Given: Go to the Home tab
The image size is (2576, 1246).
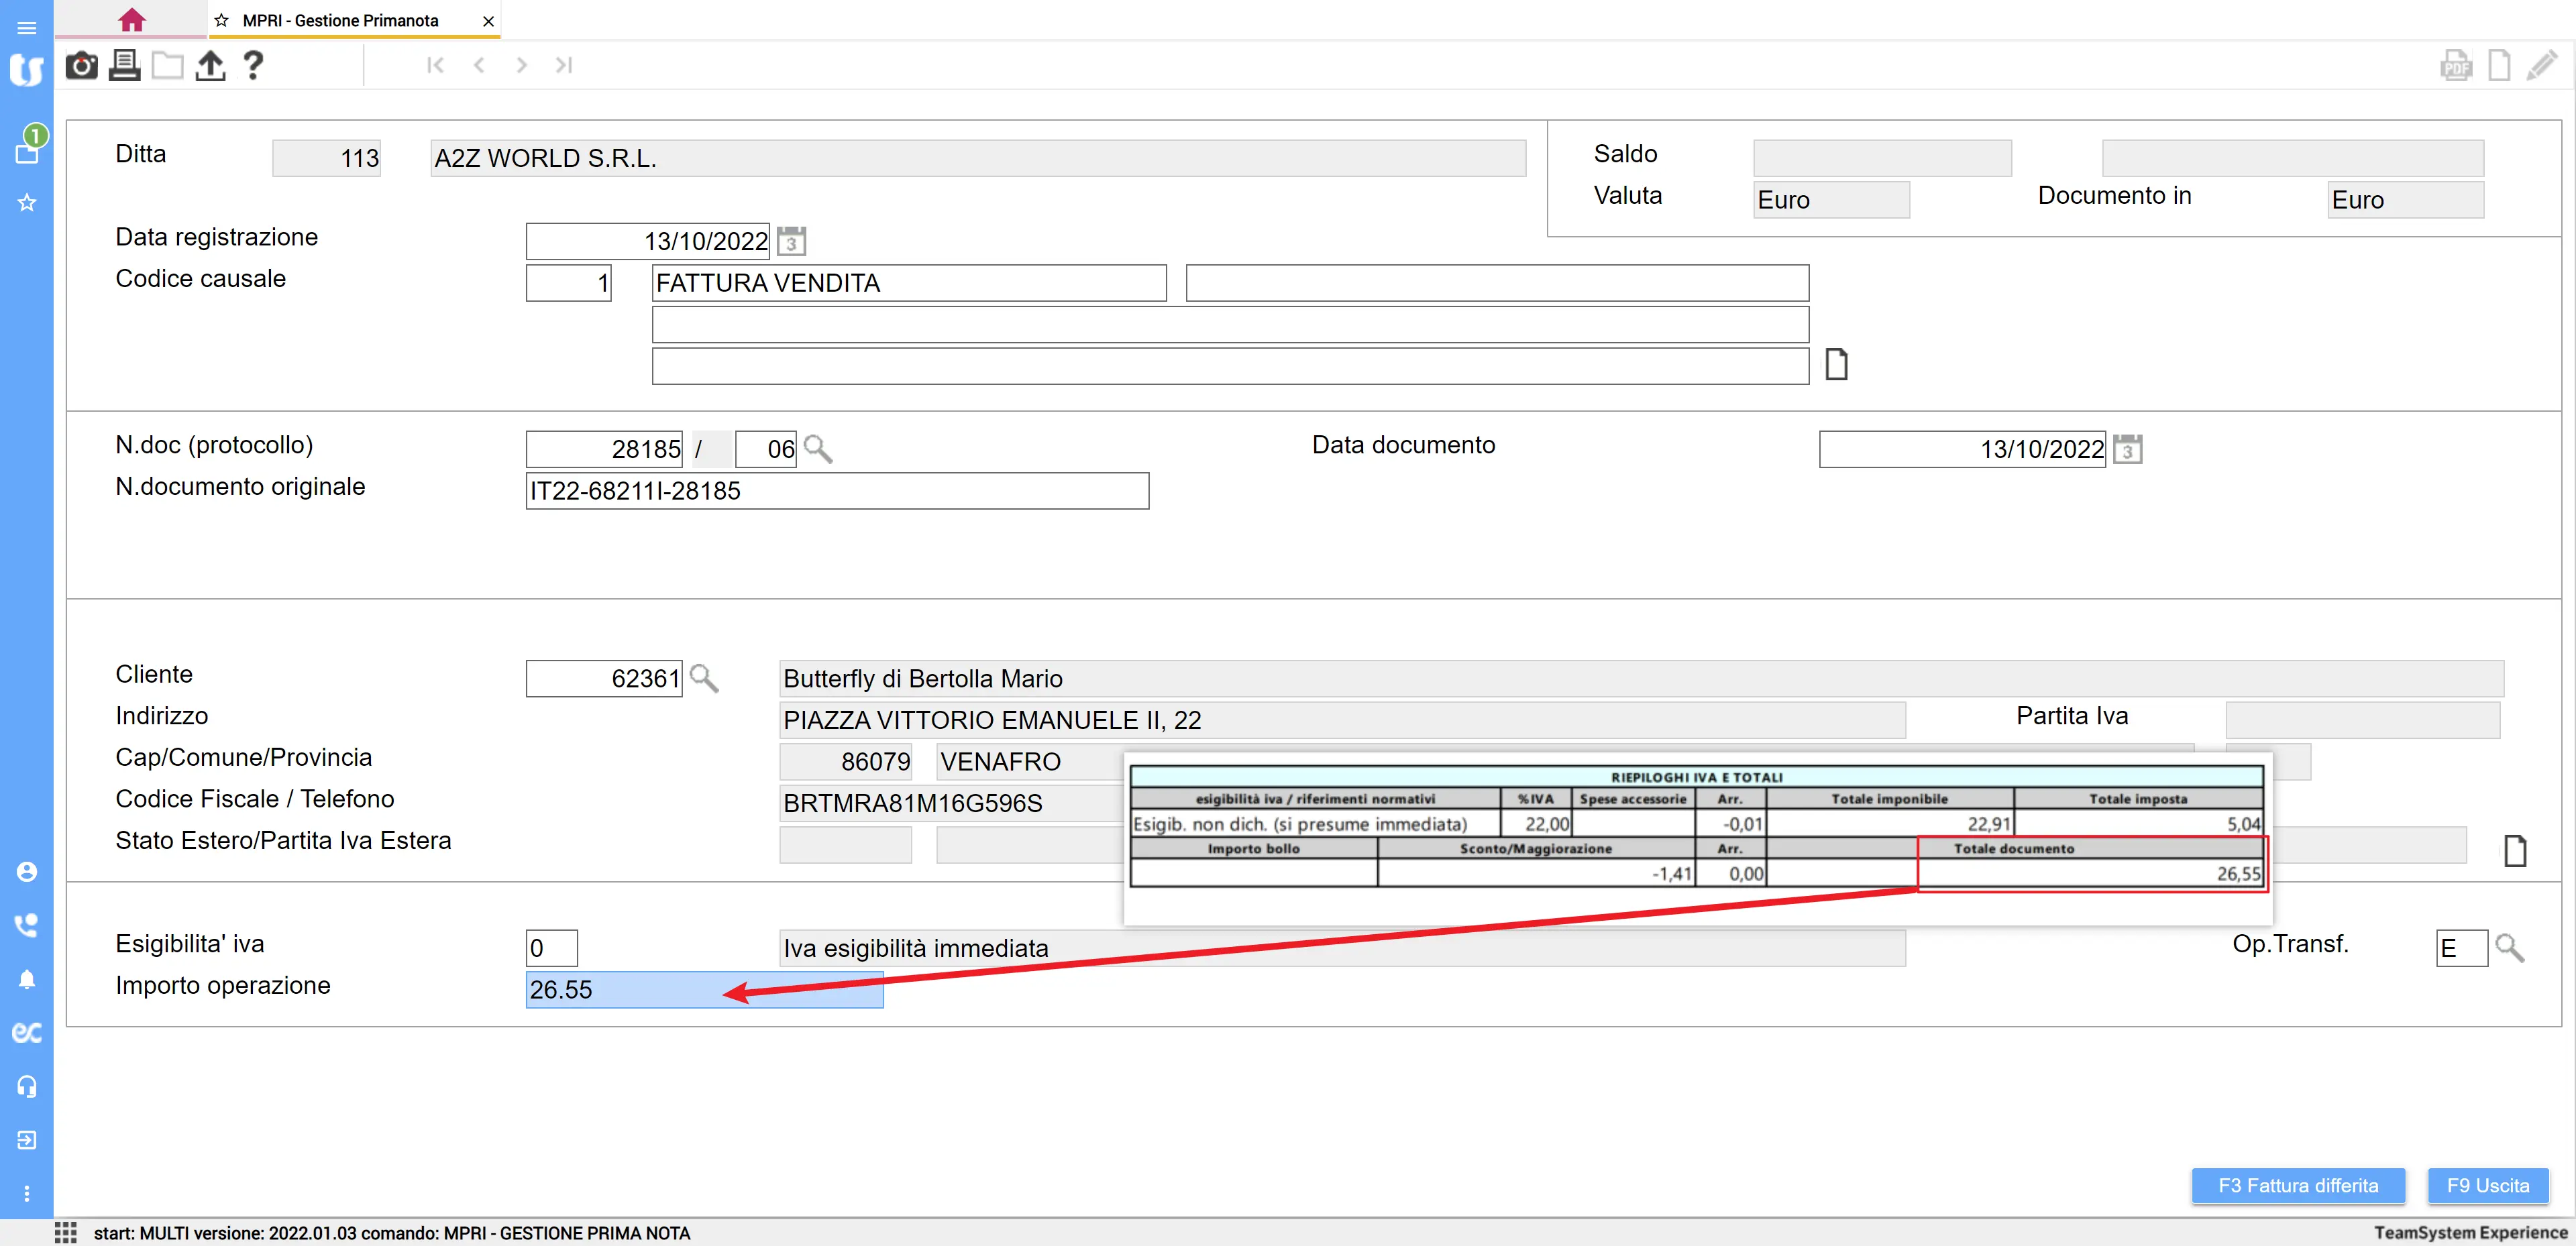Looking at the screenshot, I should (131, 20).
